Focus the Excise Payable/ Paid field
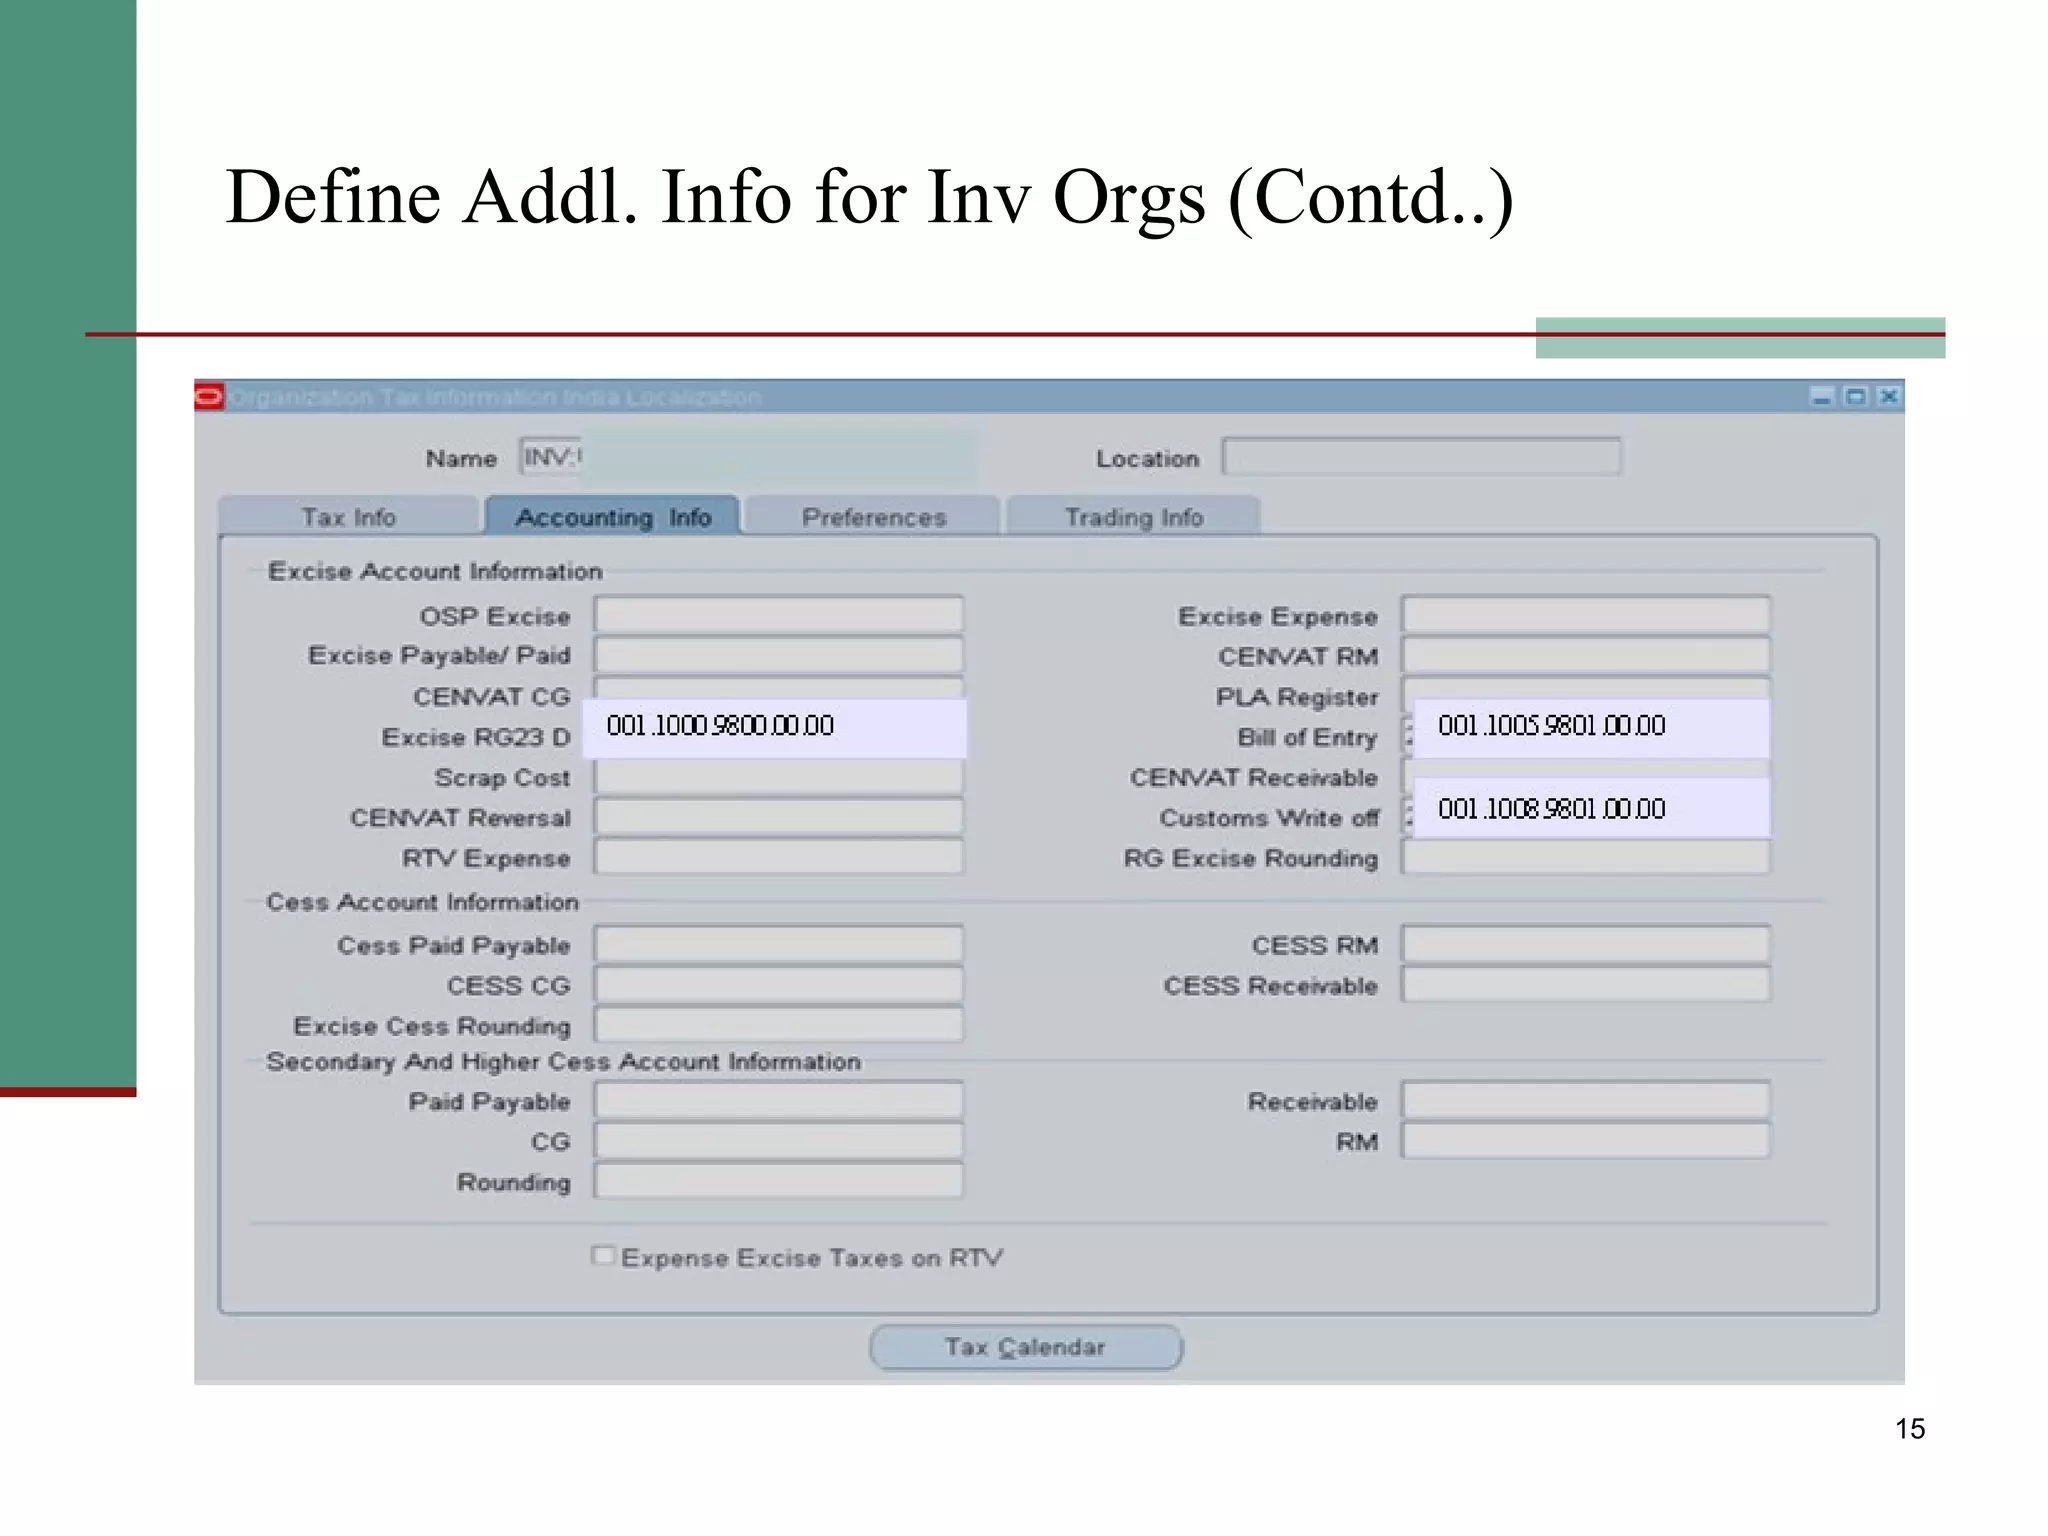The height and width of the screenshot is (1536, 2048). 779,655
